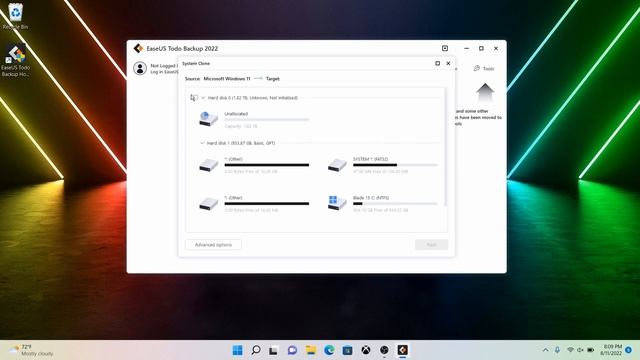Image resolution: width=640 pixels, height=360 pixels.
Task: Open EaseUS Todo Backup Home desktop shortcut
Action: [x=16, y=61]
